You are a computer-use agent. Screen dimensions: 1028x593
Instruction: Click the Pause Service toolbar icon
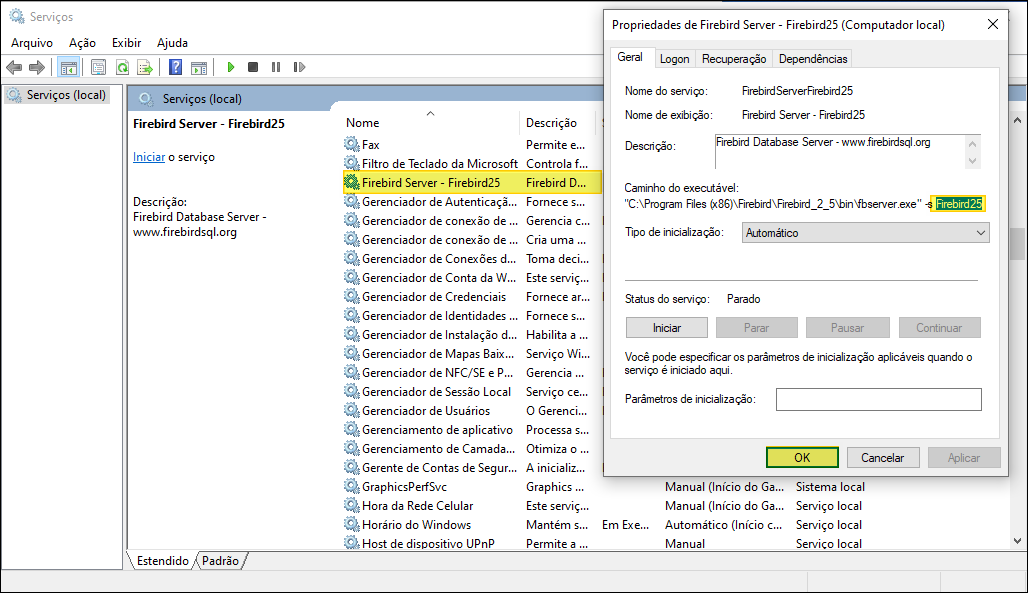click(276, 67)
